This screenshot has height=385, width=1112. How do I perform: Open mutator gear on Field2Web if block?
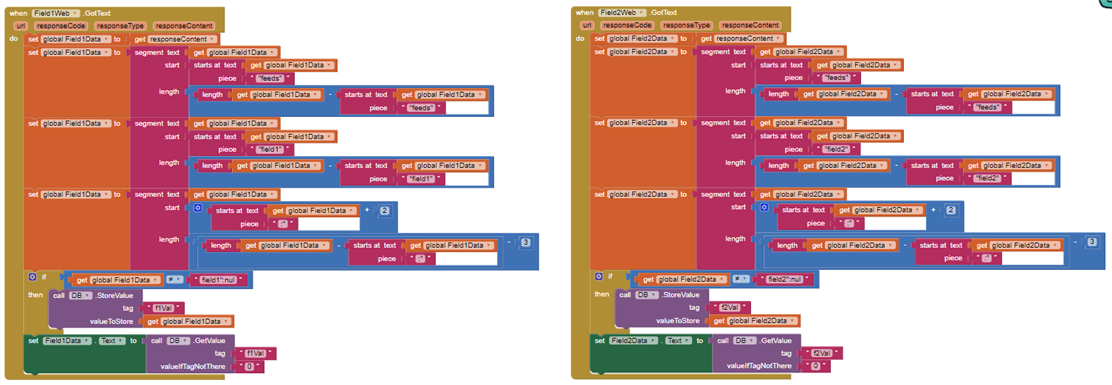(x=600, y=277)
